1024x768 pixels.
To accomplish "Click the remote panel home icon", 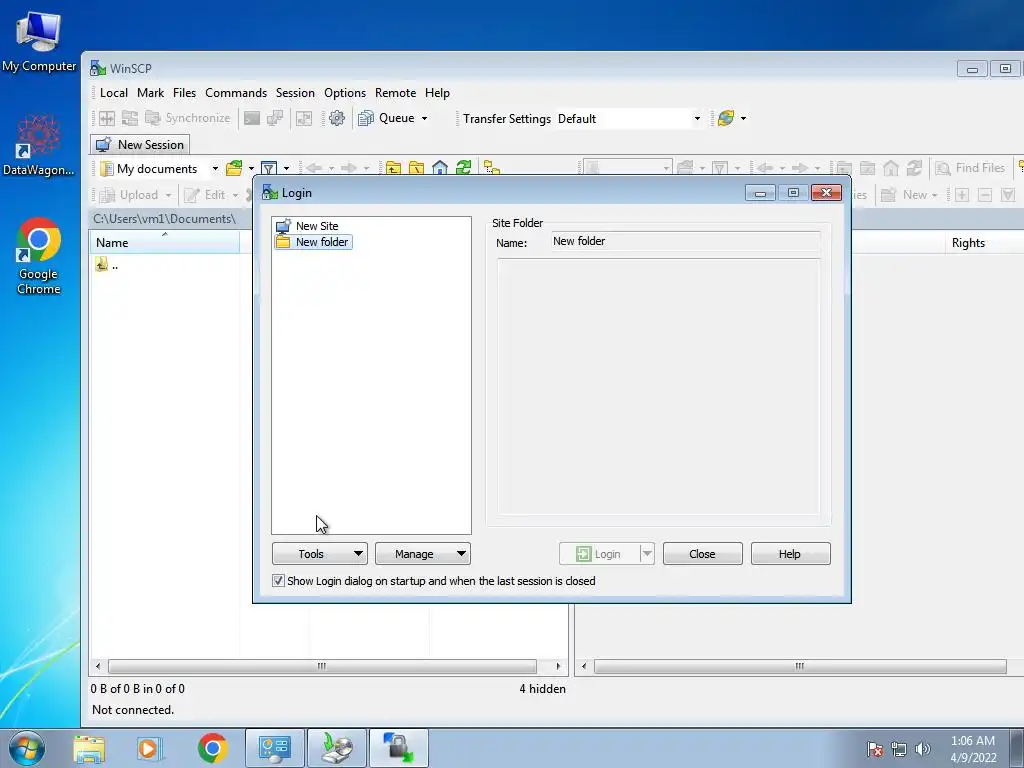I will [891, 168].
